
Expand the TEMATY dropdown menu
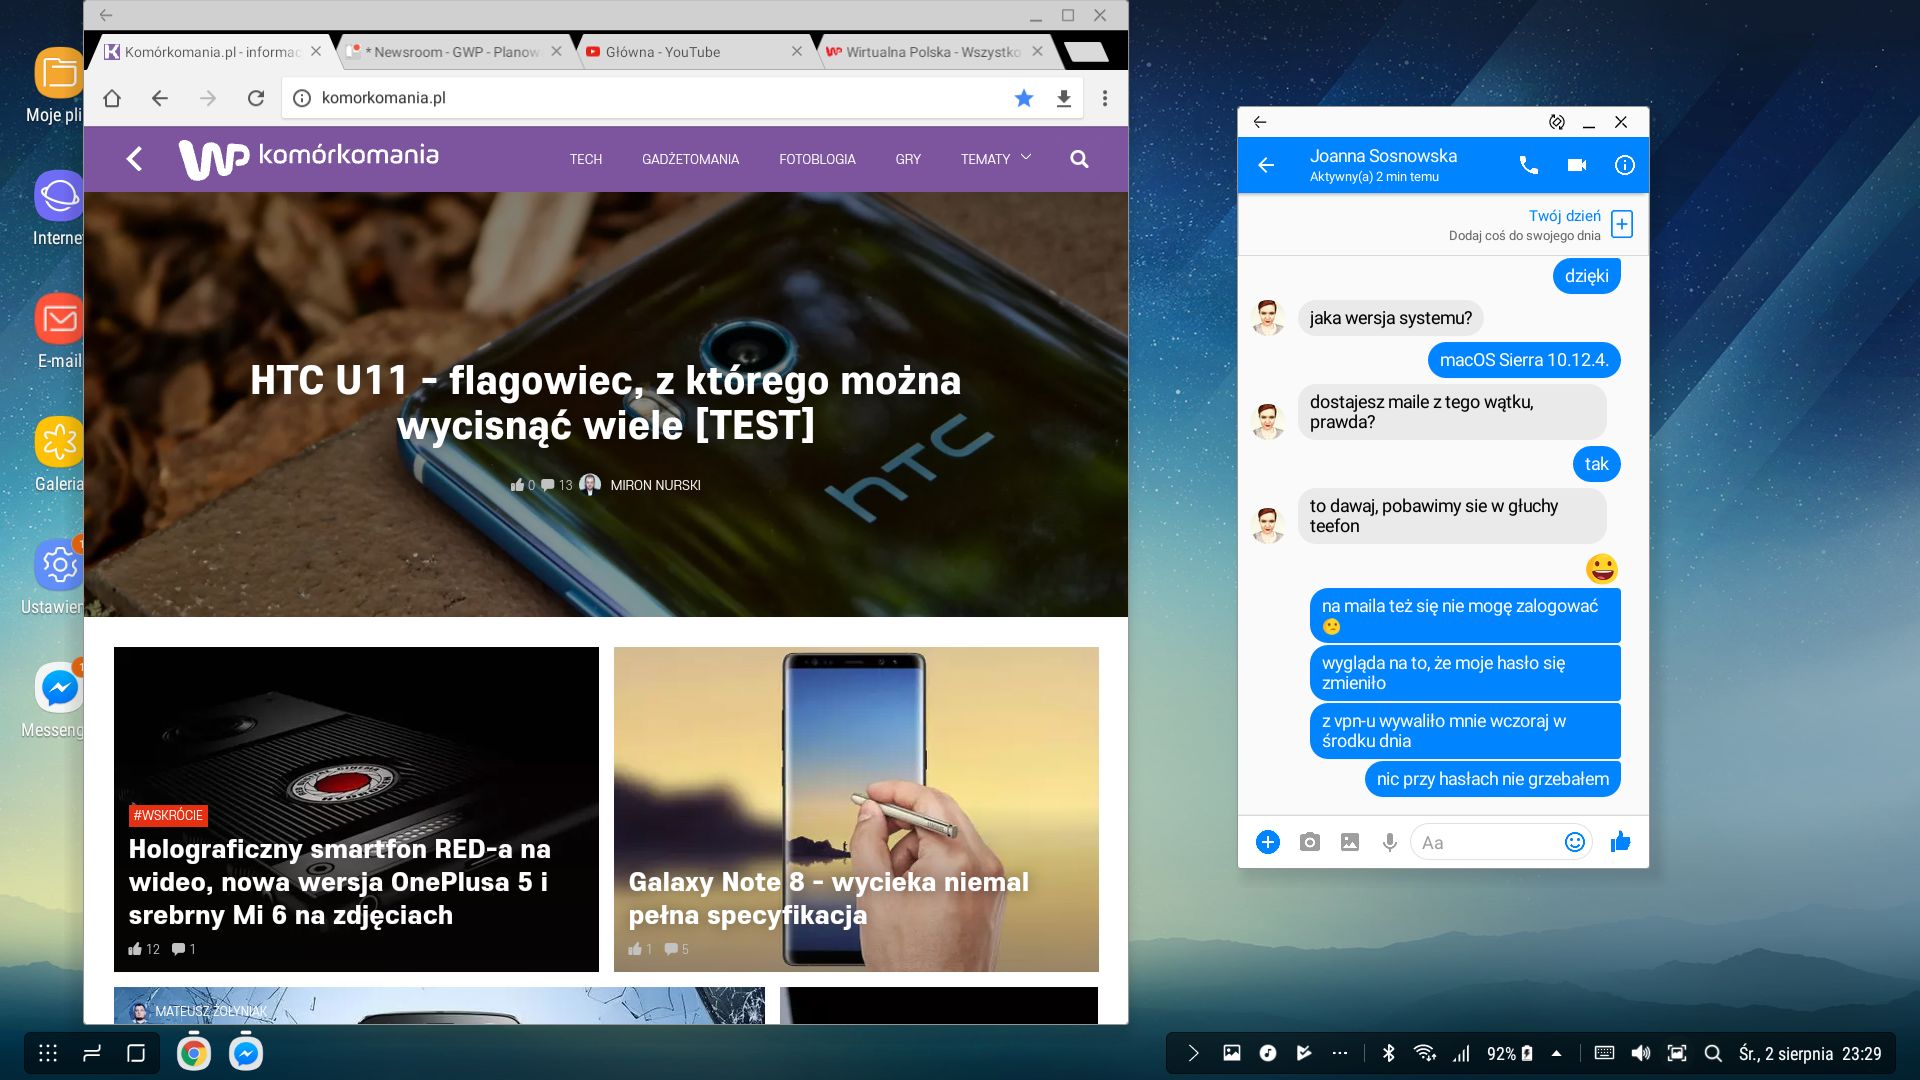996,159
